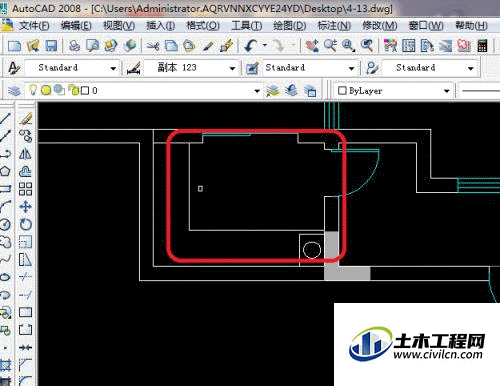The image size is (500, 386).
Task: Open the Layer States Manager icon
Action: pos(310,90)
